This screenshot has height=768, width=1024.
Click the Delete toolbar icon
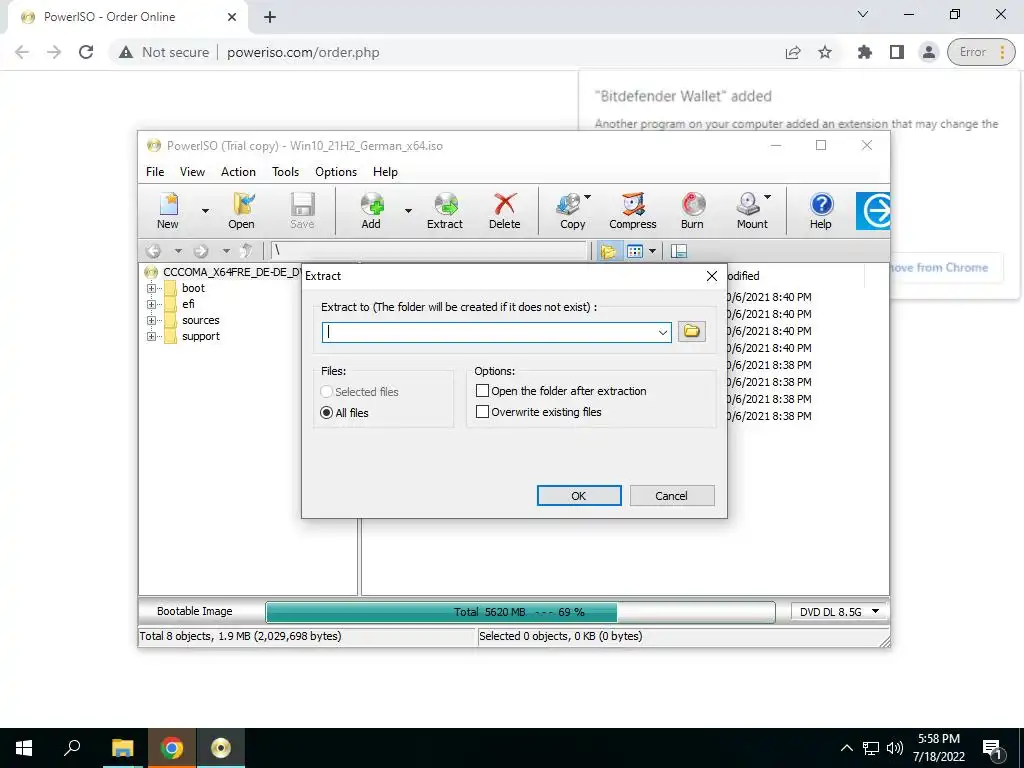click(505, 210)
